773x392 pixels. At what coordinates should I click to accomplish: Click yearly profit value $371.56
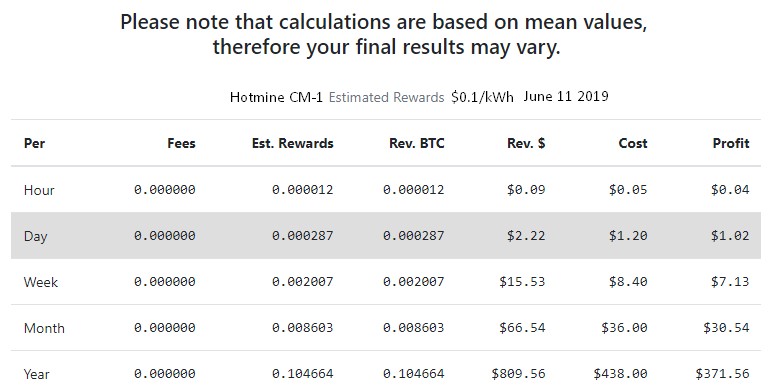pos(723,374)
